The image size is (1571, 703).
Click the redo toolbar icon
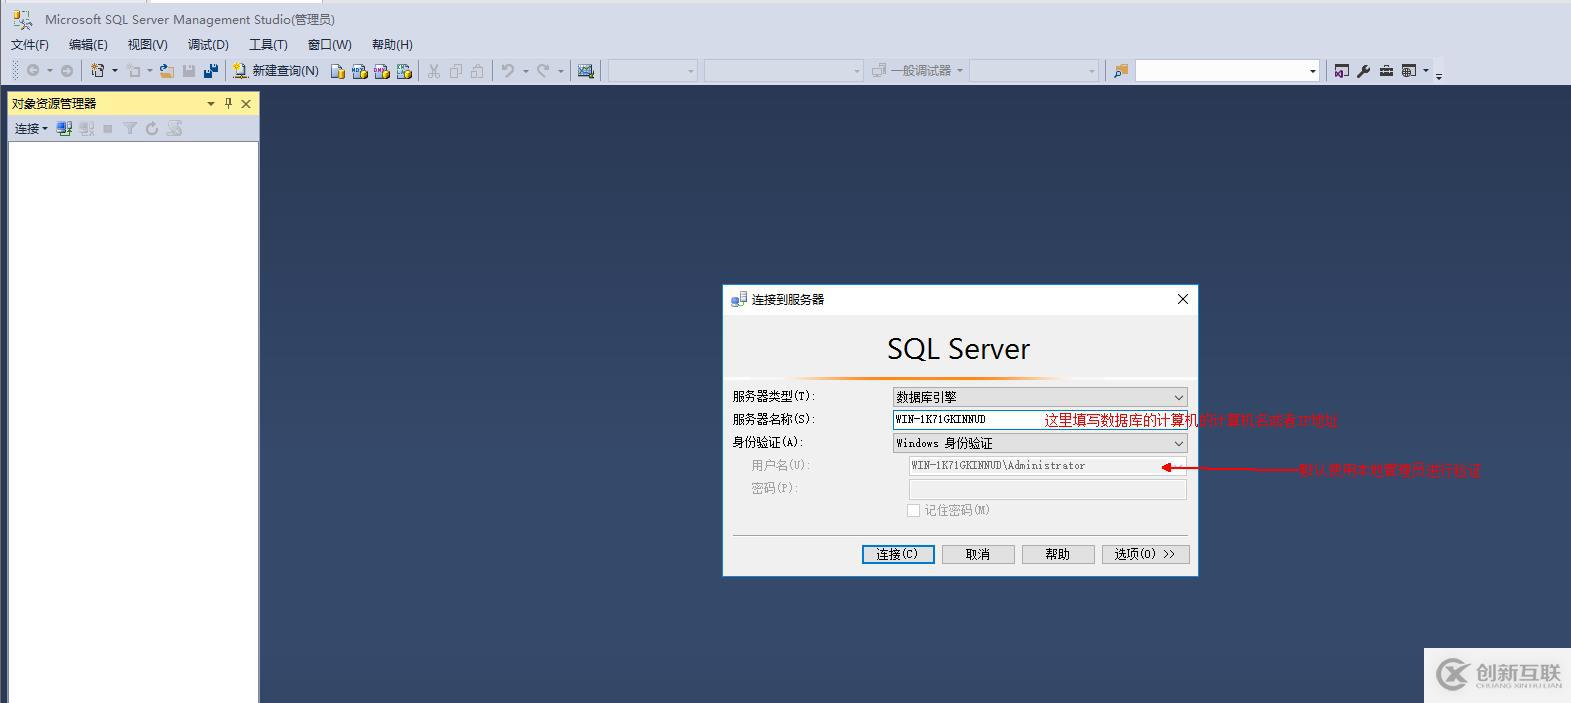[x=543, y=70]
